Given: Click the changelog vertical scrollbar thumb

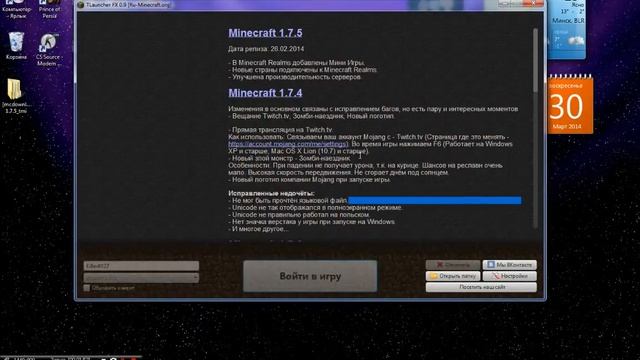Looking at the screenshot, I should coord(535,60).
